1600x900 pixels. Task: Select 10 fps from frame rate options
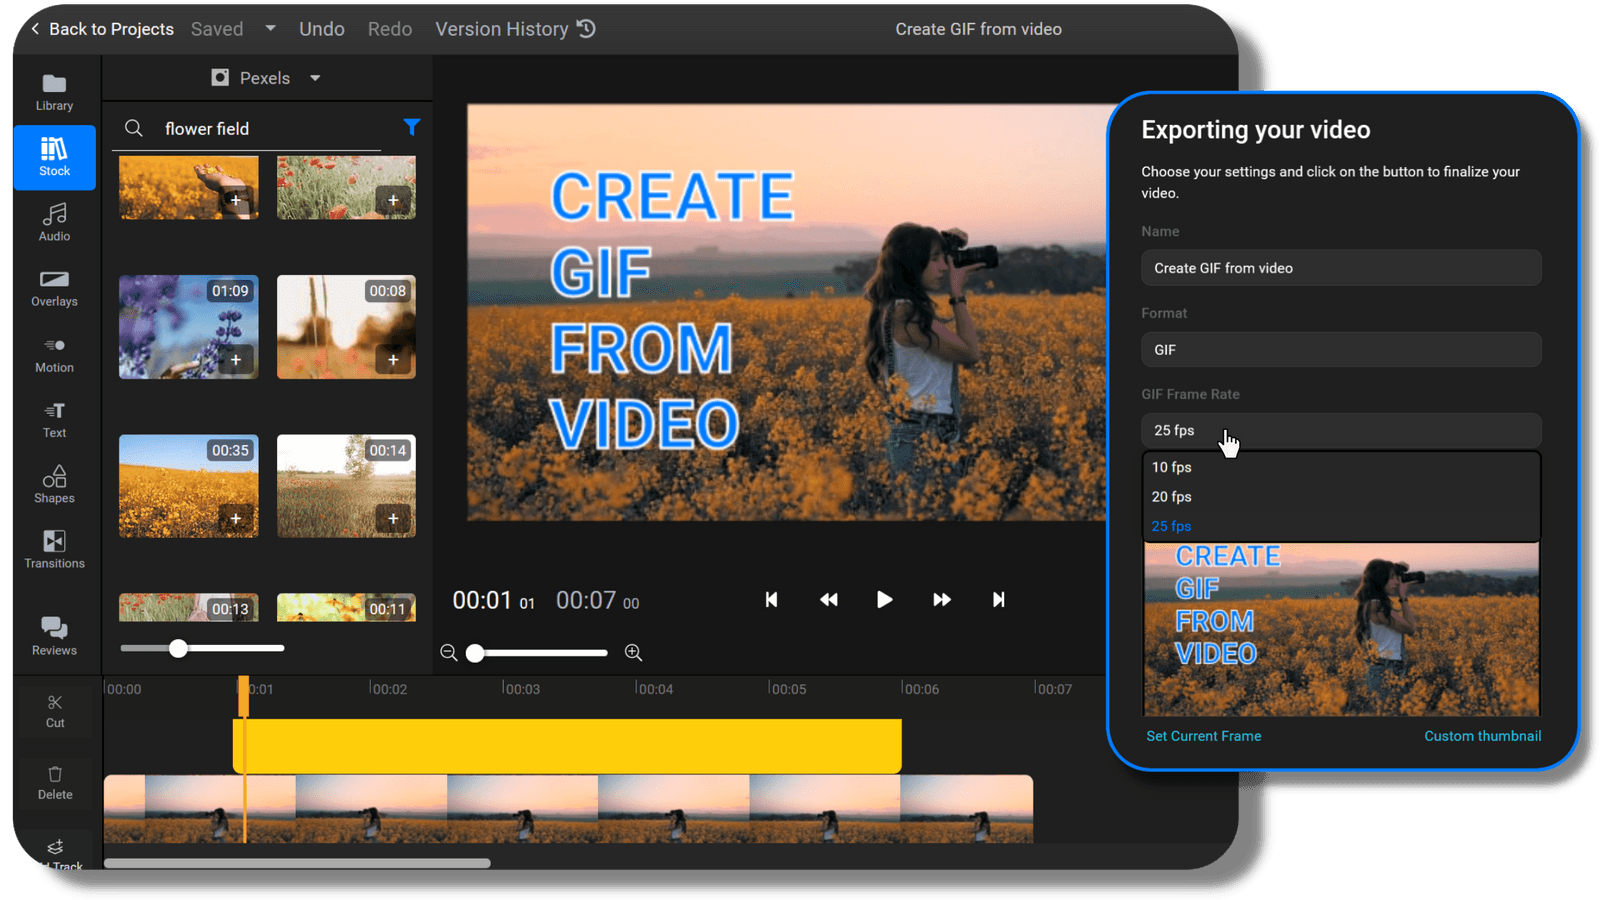coord(1171,466)
